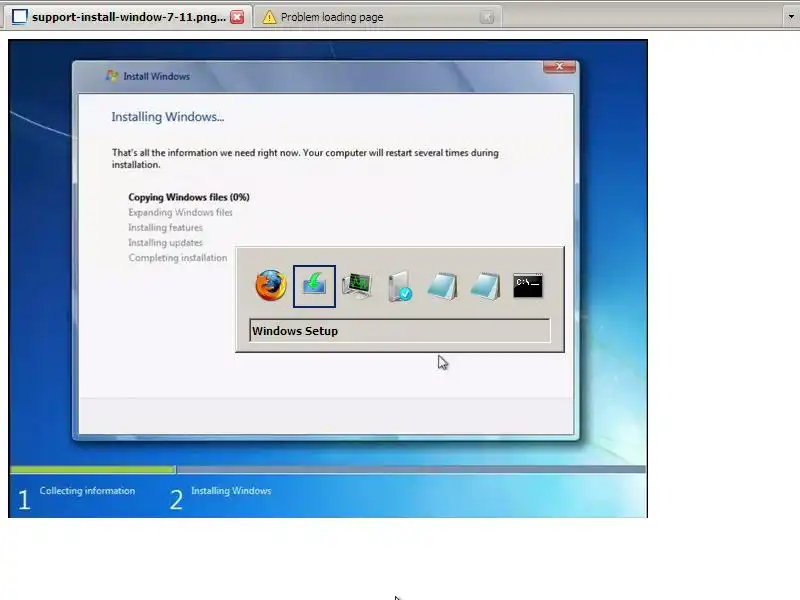Switch to the Problem loading page tab
The width and height of the screenshot is (800, 600).
[x=378, y=17]
